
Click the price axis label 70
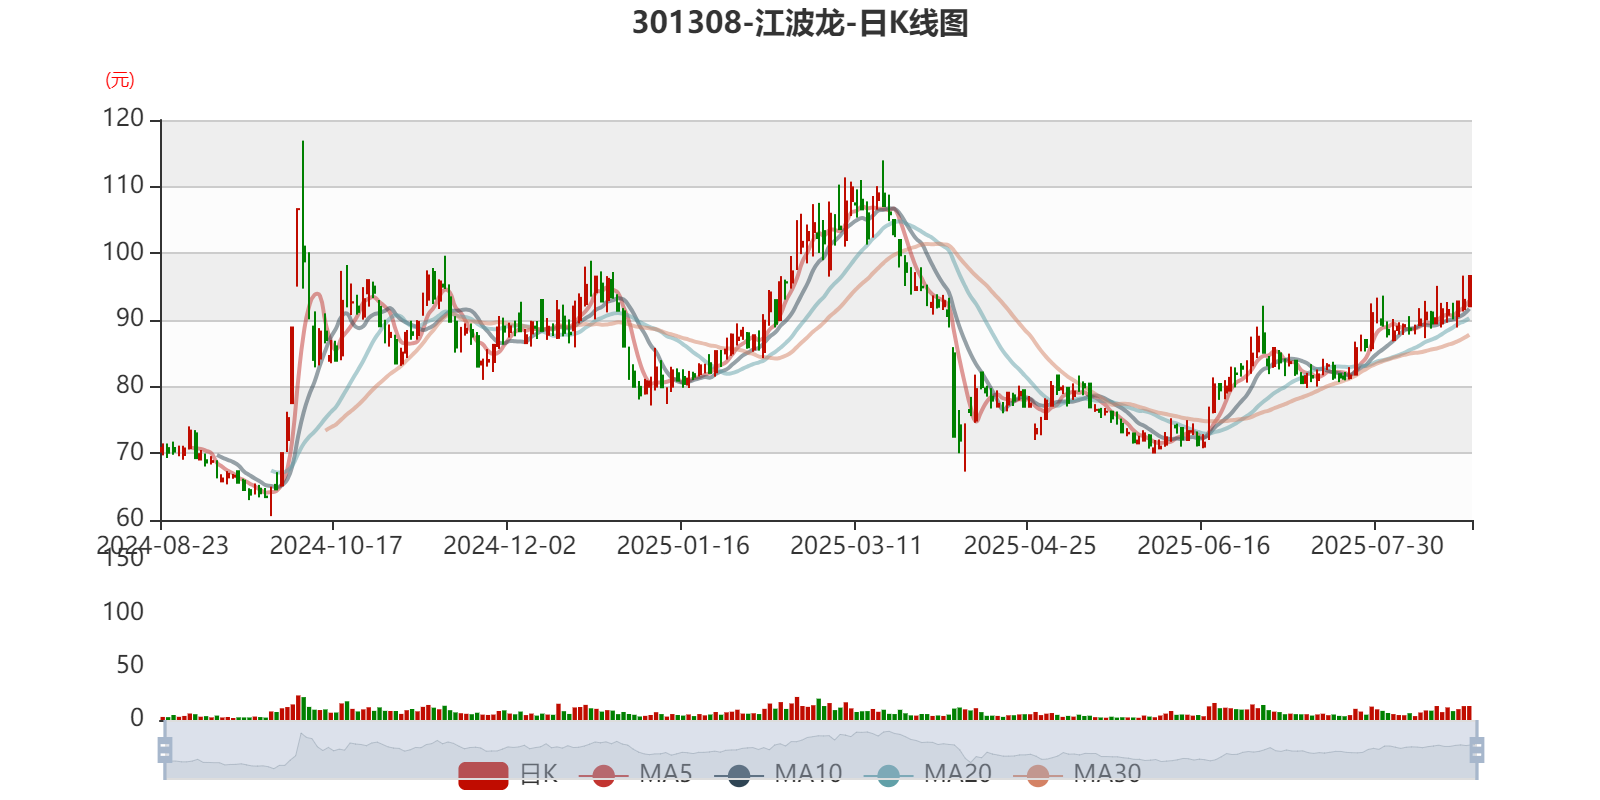tap(130, 452)
